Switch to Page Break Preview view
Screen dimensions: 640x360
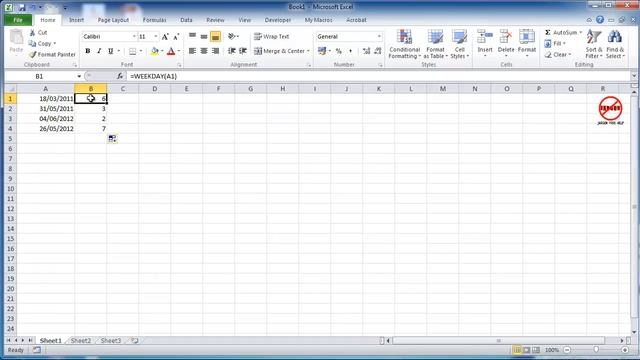point(536,350)
